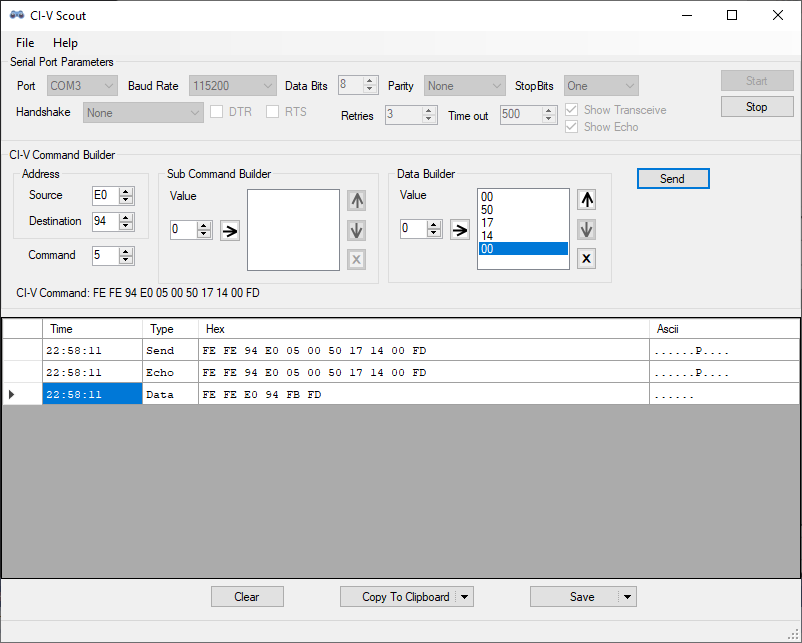
Task: Open the Baud Rate 115200 dropdown
Action: (x=233, y=86)
